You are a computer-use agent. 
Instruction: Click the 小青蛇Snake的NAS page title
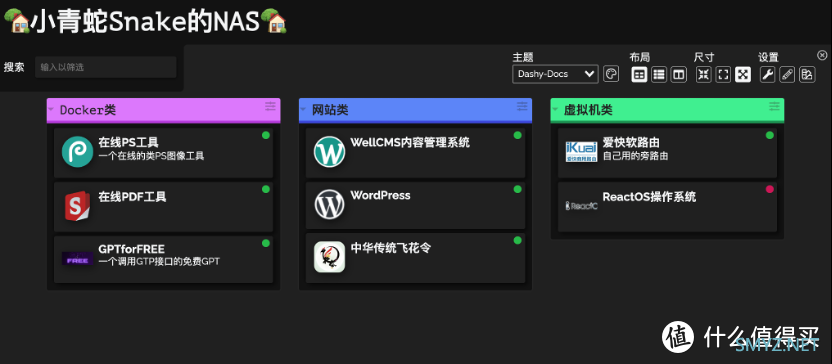(146, 22)
